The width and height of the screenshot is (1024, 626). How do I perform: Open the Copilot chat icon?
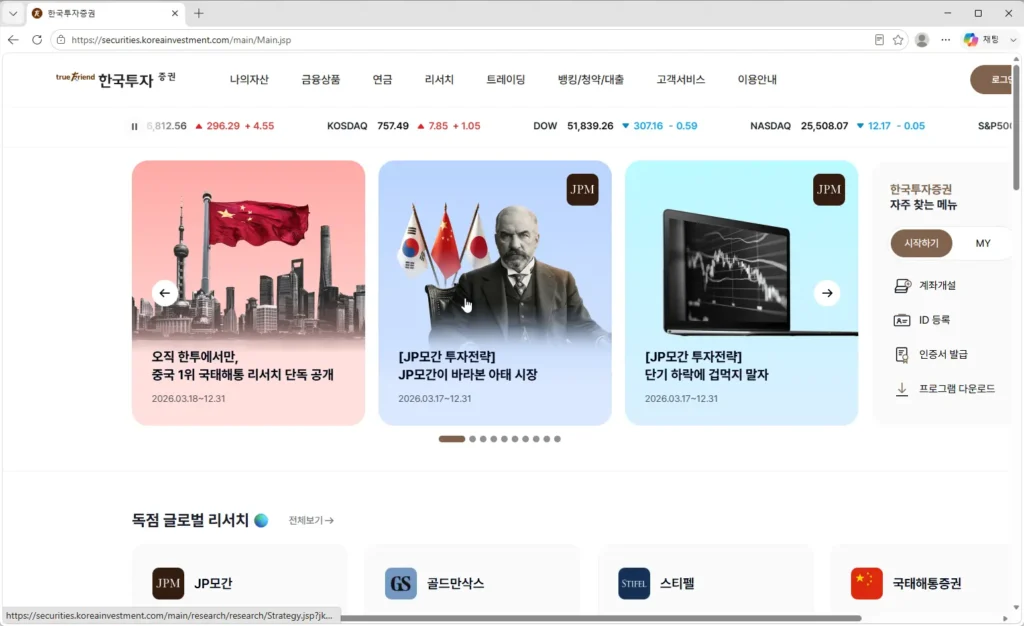[x=970, y=40]
